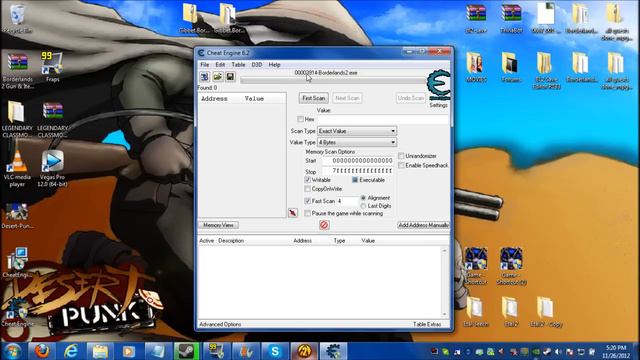The height and width of the screenshot is (360, 640).
Task: Click the Description column header
Action: pyautogui.click(x=231, y=241)
